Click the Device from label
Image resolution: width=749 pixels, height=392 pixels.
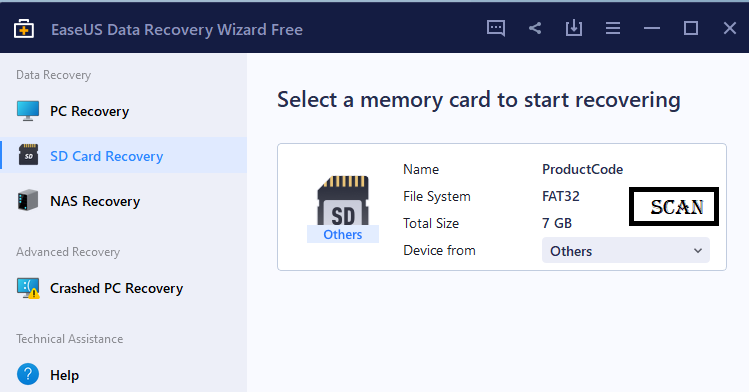pos(439,250)
